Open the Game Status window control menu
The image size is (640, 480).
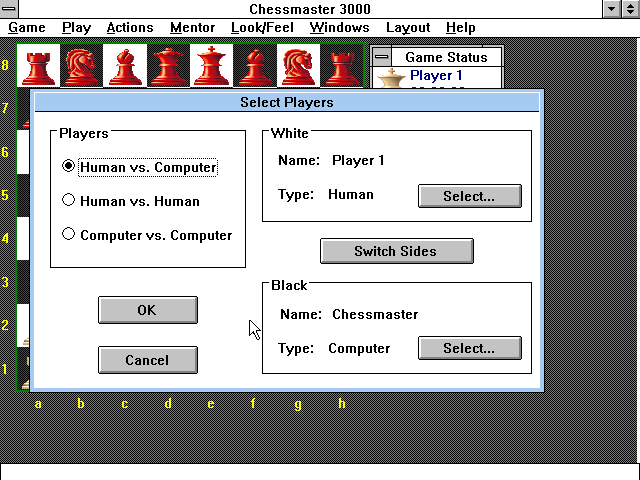click(382, 57)
